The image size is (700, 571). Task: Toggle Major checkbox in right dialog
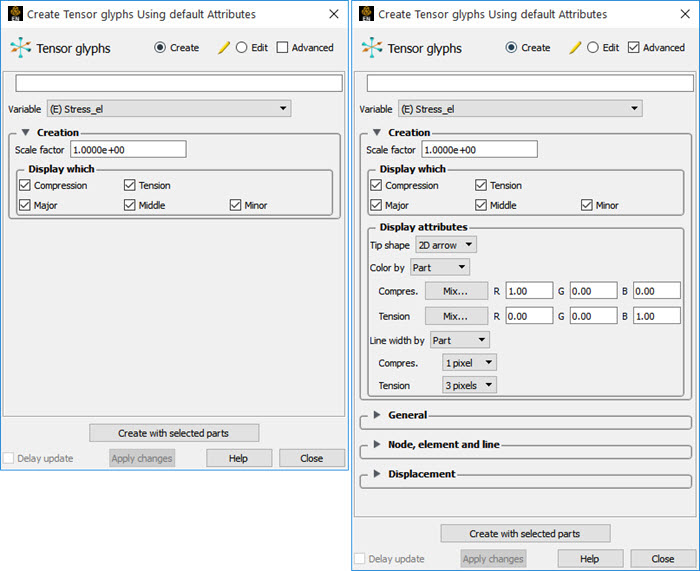click(x=376, y=205)
